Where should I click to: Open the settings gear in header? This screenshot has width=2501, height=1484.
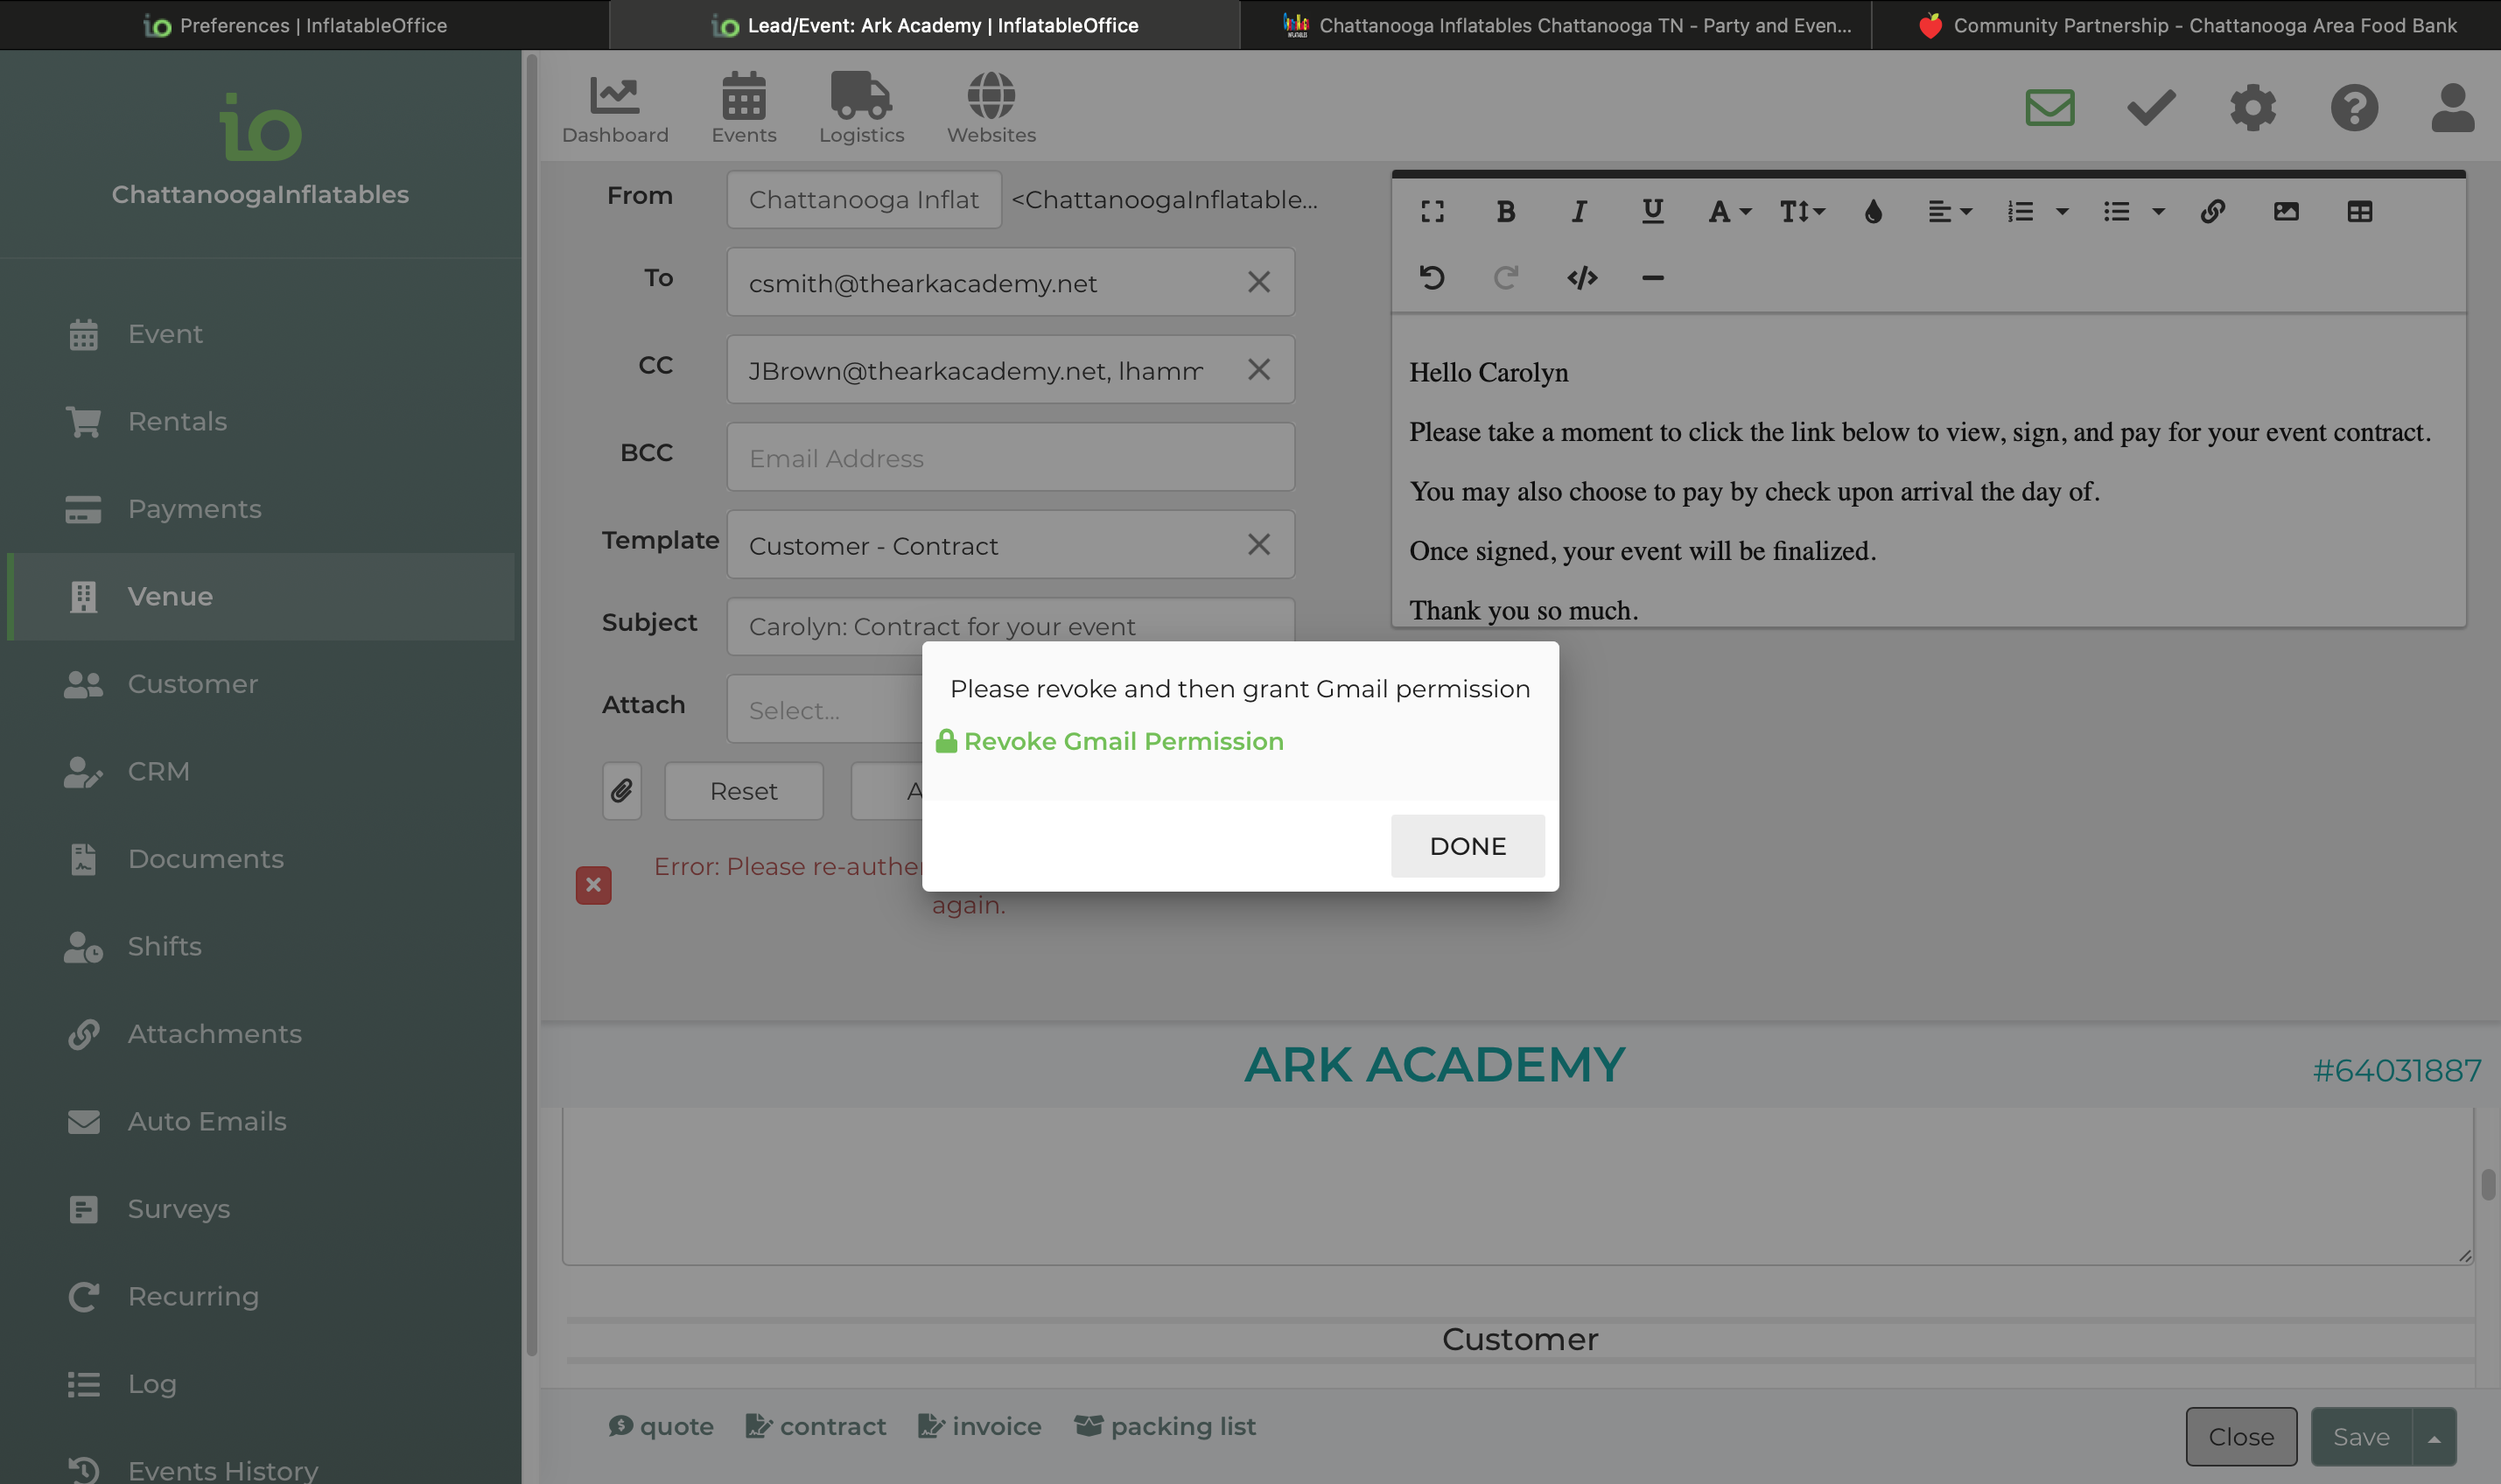coord(2252,108)
